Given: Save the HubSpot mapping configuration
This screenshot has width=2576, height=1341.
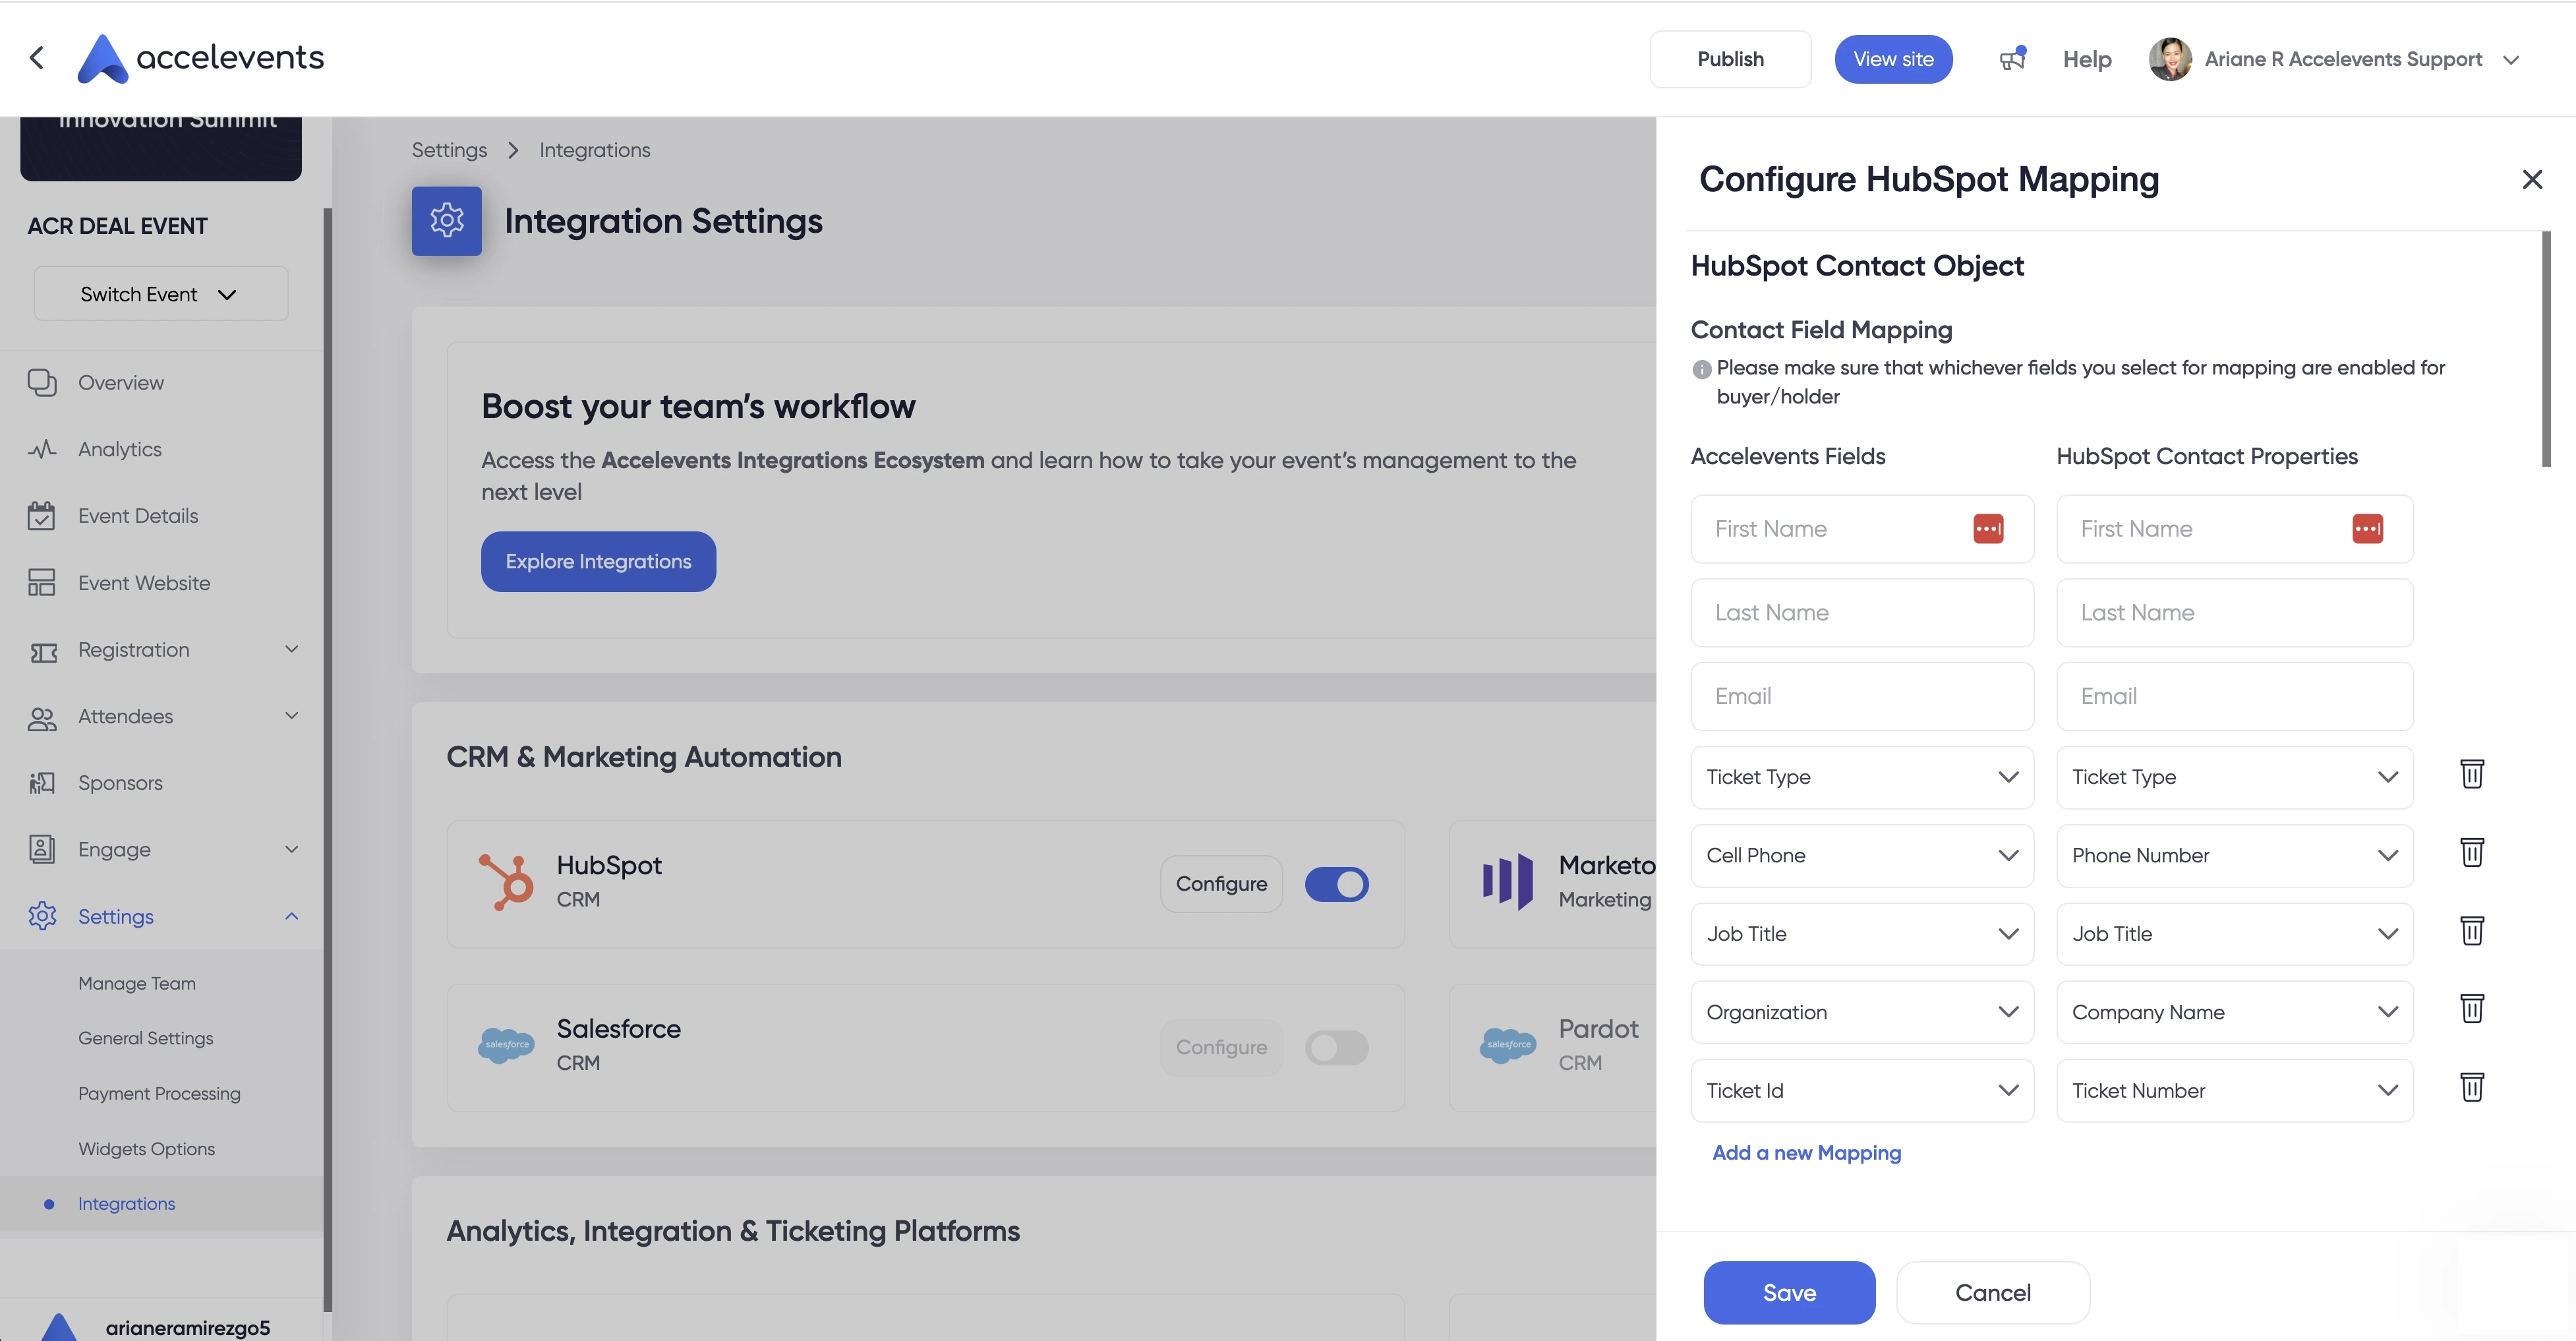Looking at the screenshot, I should [1788, 1292].
